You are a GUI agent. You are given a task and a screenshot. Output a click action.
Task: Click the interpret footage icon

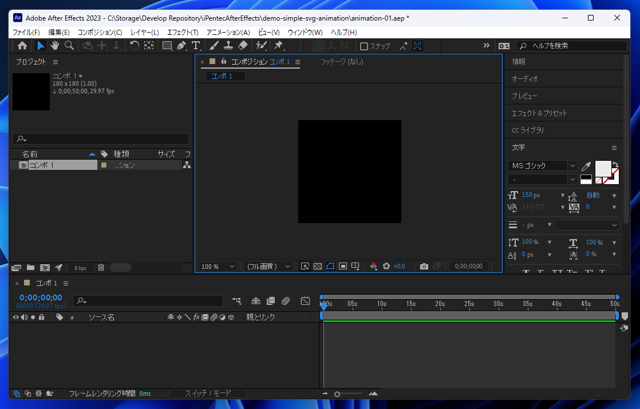[16, 268]
